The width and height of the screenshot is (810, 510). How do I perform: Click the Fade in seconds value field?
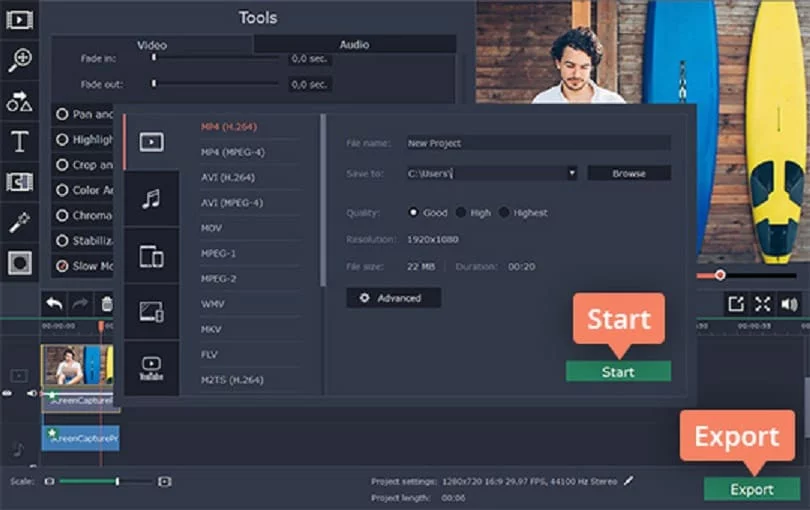point(309,58)
